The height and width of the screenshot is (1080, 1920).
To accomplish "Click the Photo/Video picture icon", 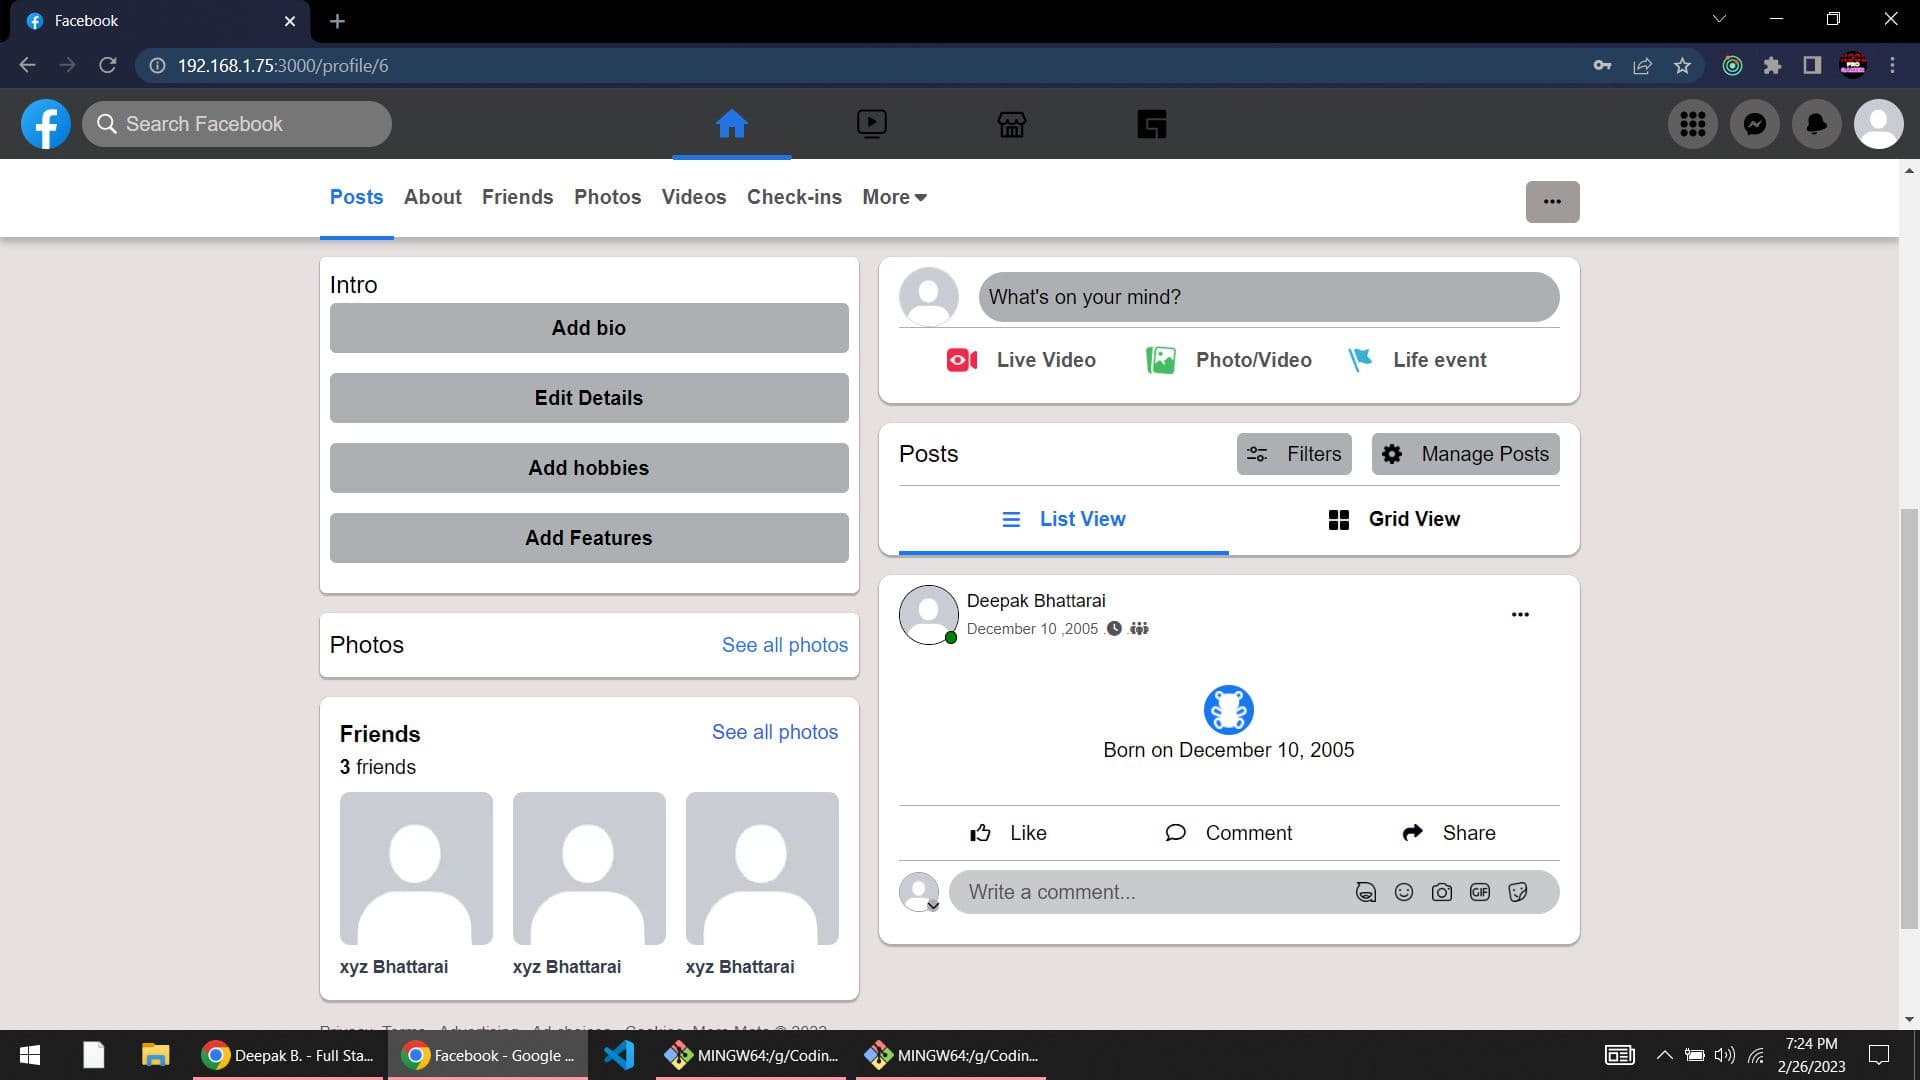I will pos(1160,360).
